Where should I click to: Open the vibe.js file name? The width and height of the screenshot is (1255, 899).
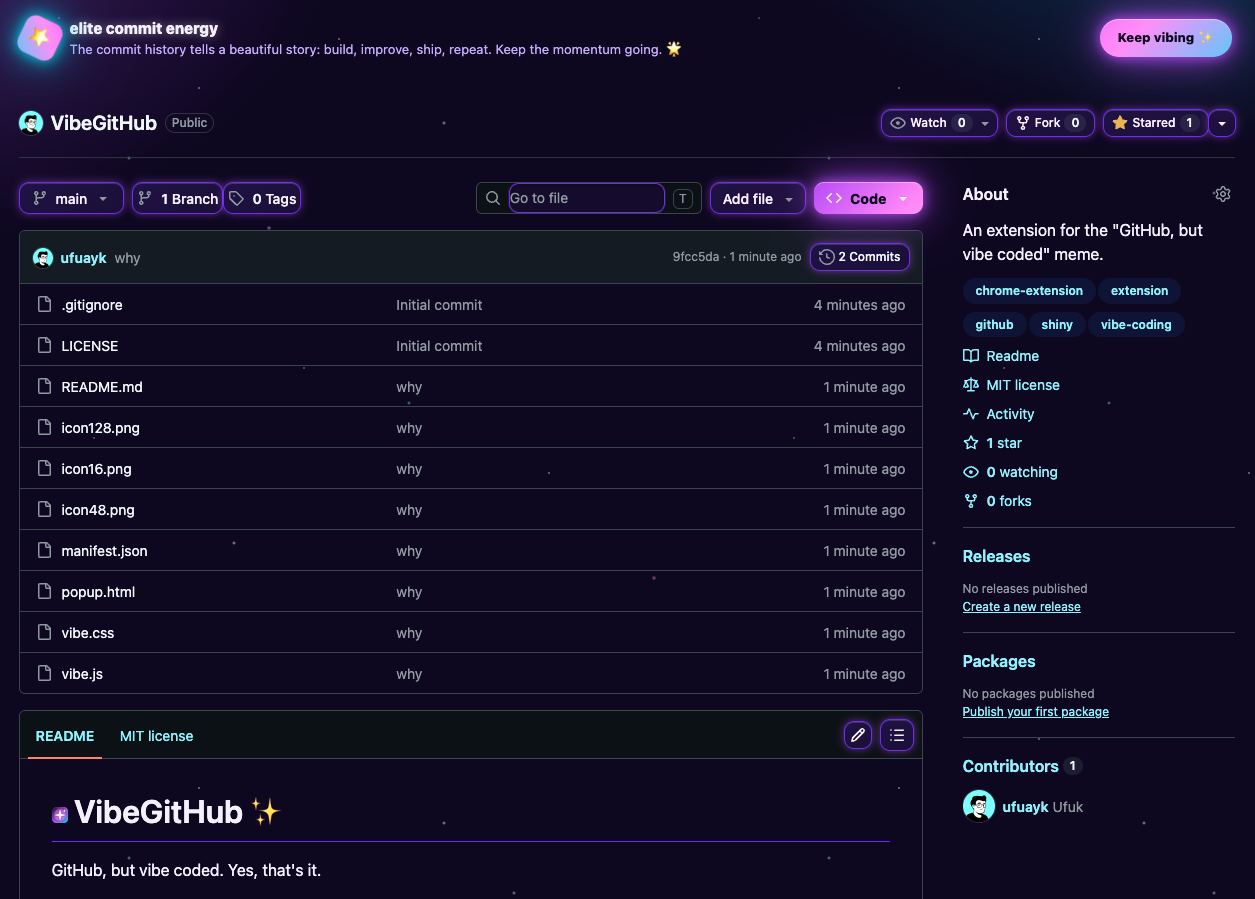[82, 674]
